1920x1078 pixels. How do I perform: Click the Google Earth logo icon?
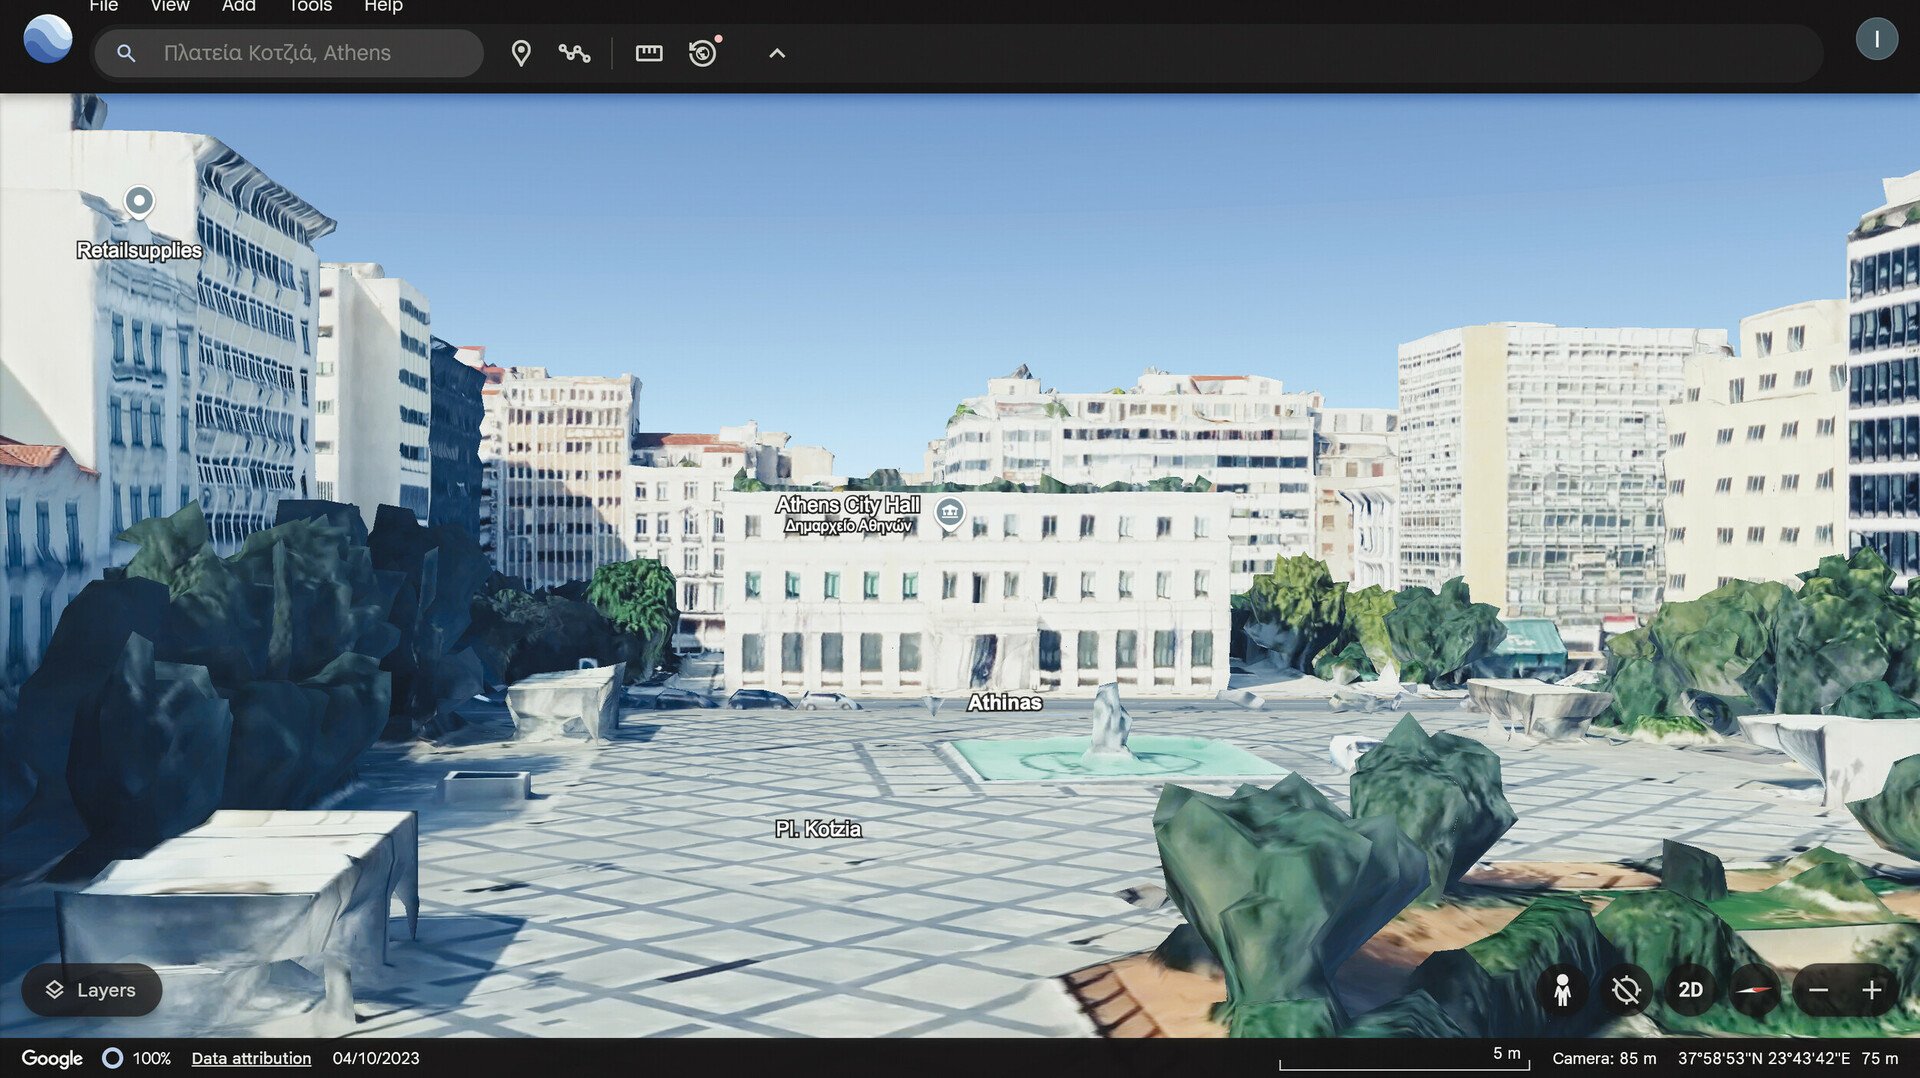point(48,39)
